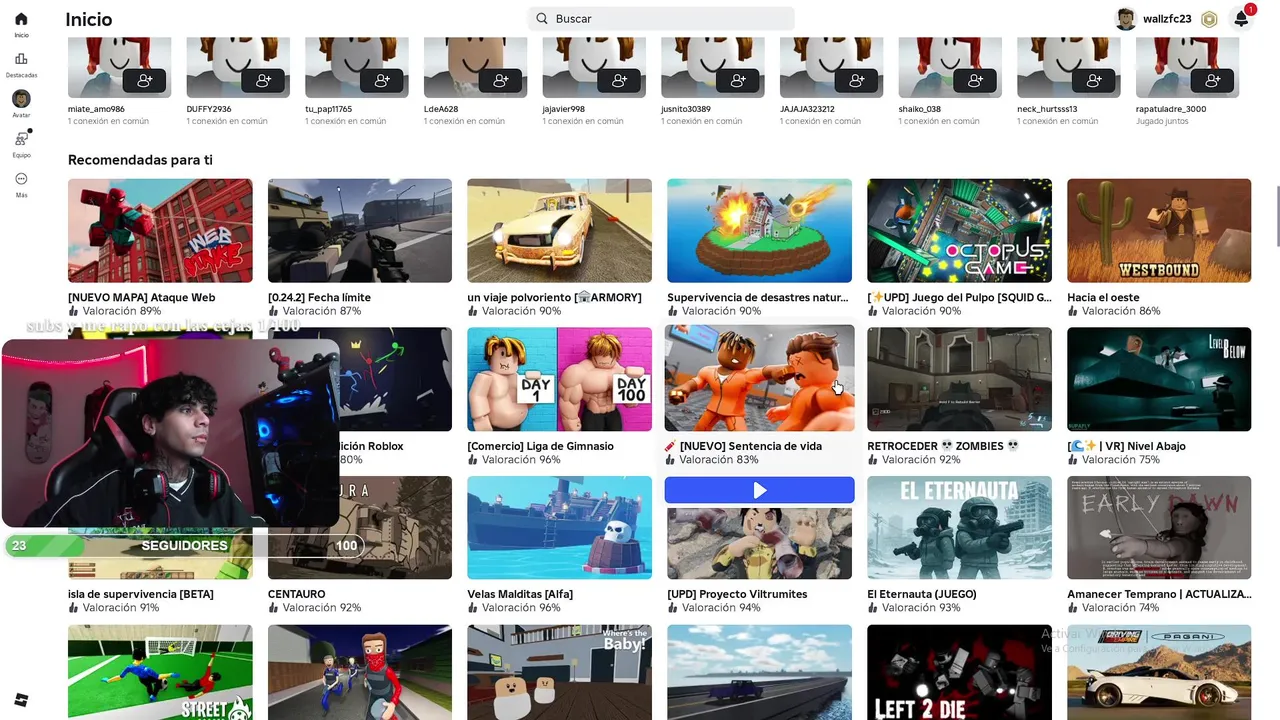This screenshot has width=1280, height=720.
Task: Add LdeA628 as friend
Action: pyautogui.click(x=501, y=80)
